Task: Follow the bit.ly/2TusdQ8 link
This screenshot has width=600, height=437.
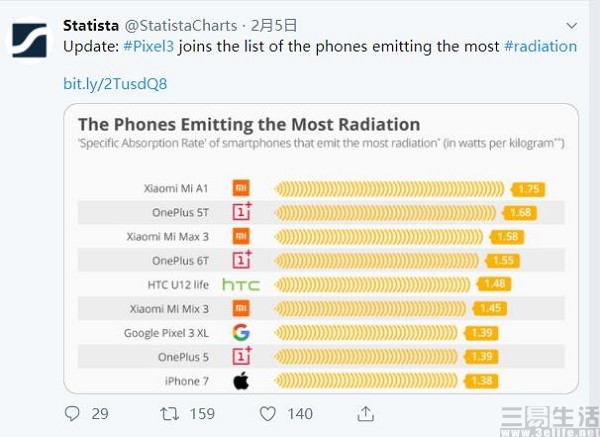Action: tap(115, 83)
